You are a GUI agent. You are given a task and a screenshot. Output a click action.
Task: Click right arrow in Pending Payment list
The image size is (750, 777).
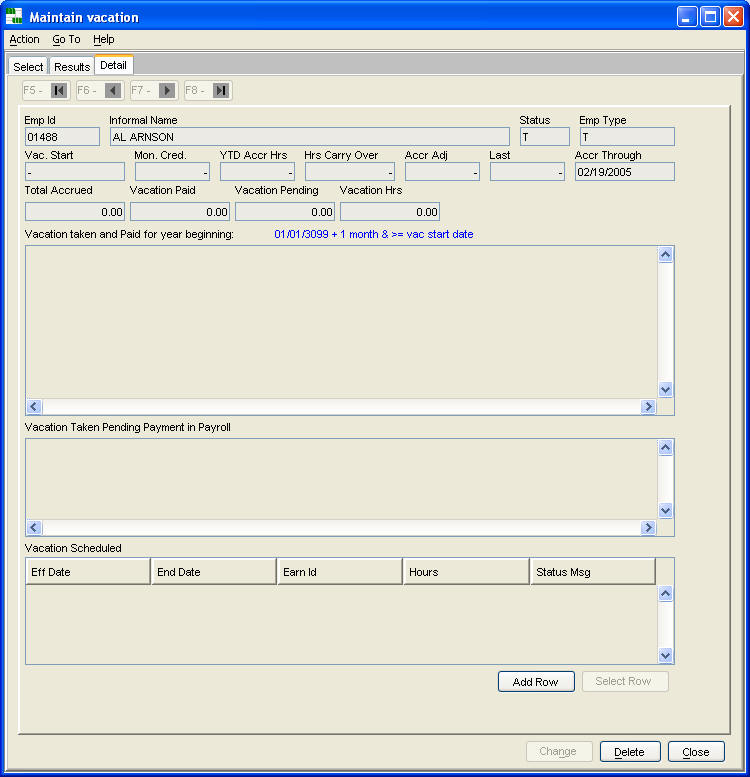point(648,528)
